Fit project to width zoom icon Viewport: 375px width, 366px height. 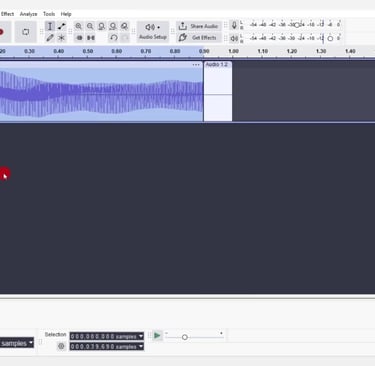pyautogui.click(x=113, y=26)
